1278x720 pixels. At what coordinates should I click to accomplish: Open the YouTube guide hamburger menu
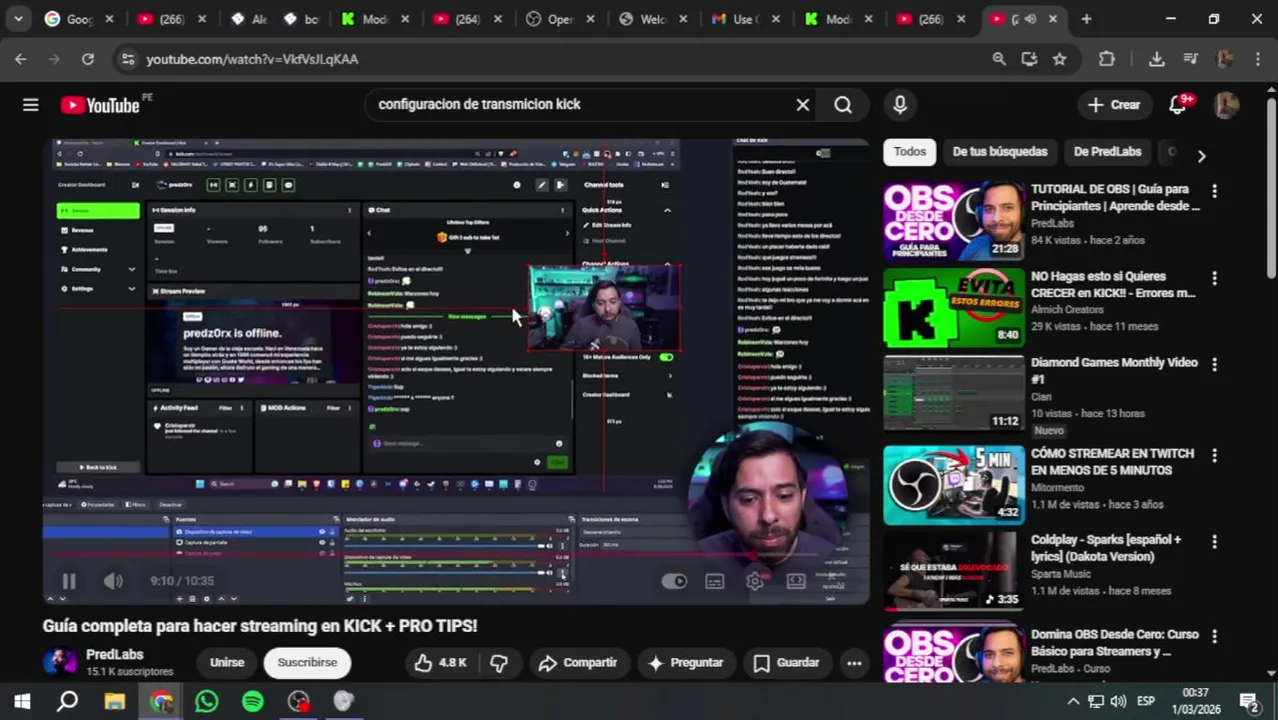(x=30, y=105)
